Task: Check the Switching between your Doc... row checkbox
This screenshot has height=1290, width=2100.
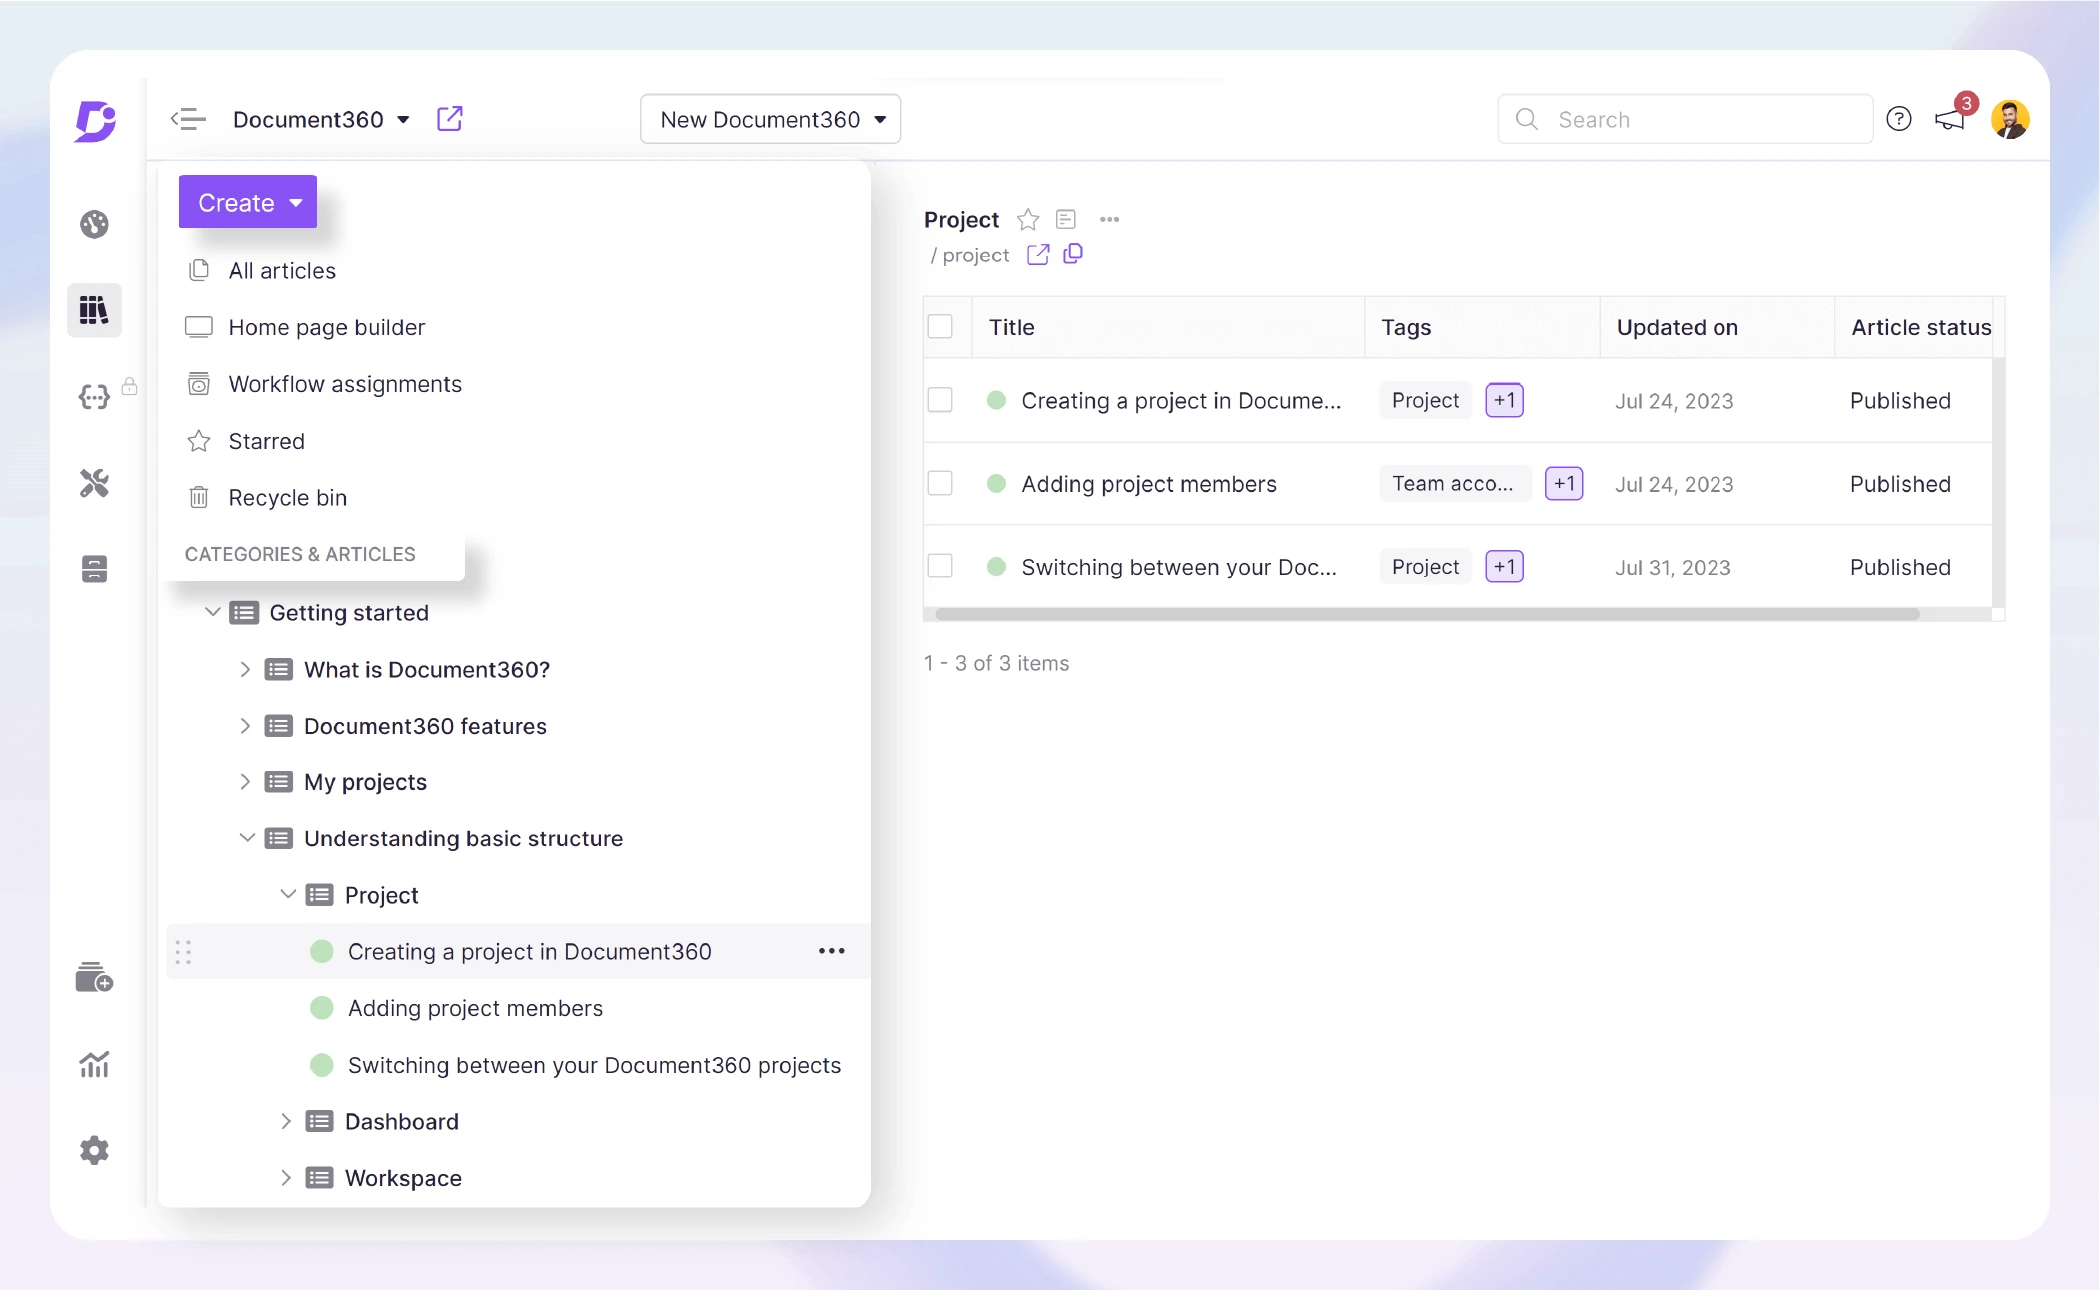Action: [x=940, y=566]
